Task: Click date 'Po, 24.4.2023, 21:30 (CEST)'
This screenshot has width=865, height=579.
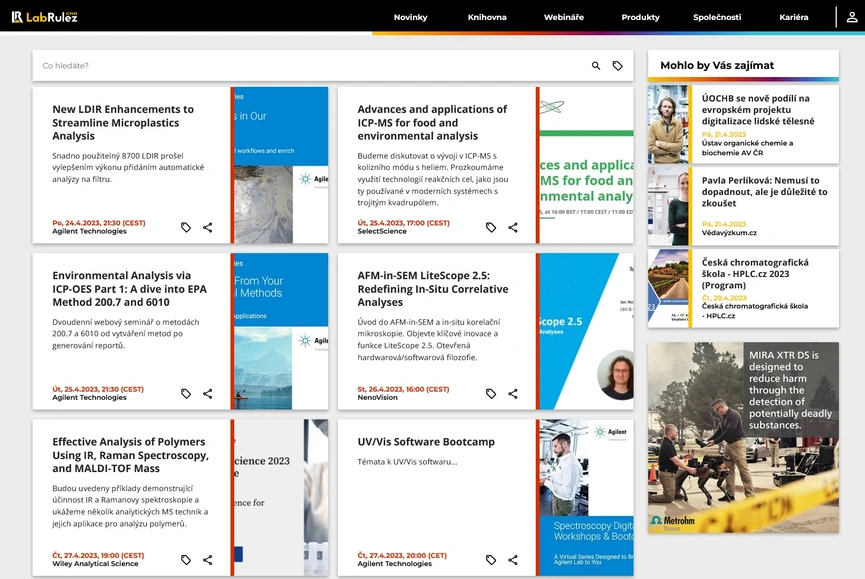Action: tap(99, 223)
